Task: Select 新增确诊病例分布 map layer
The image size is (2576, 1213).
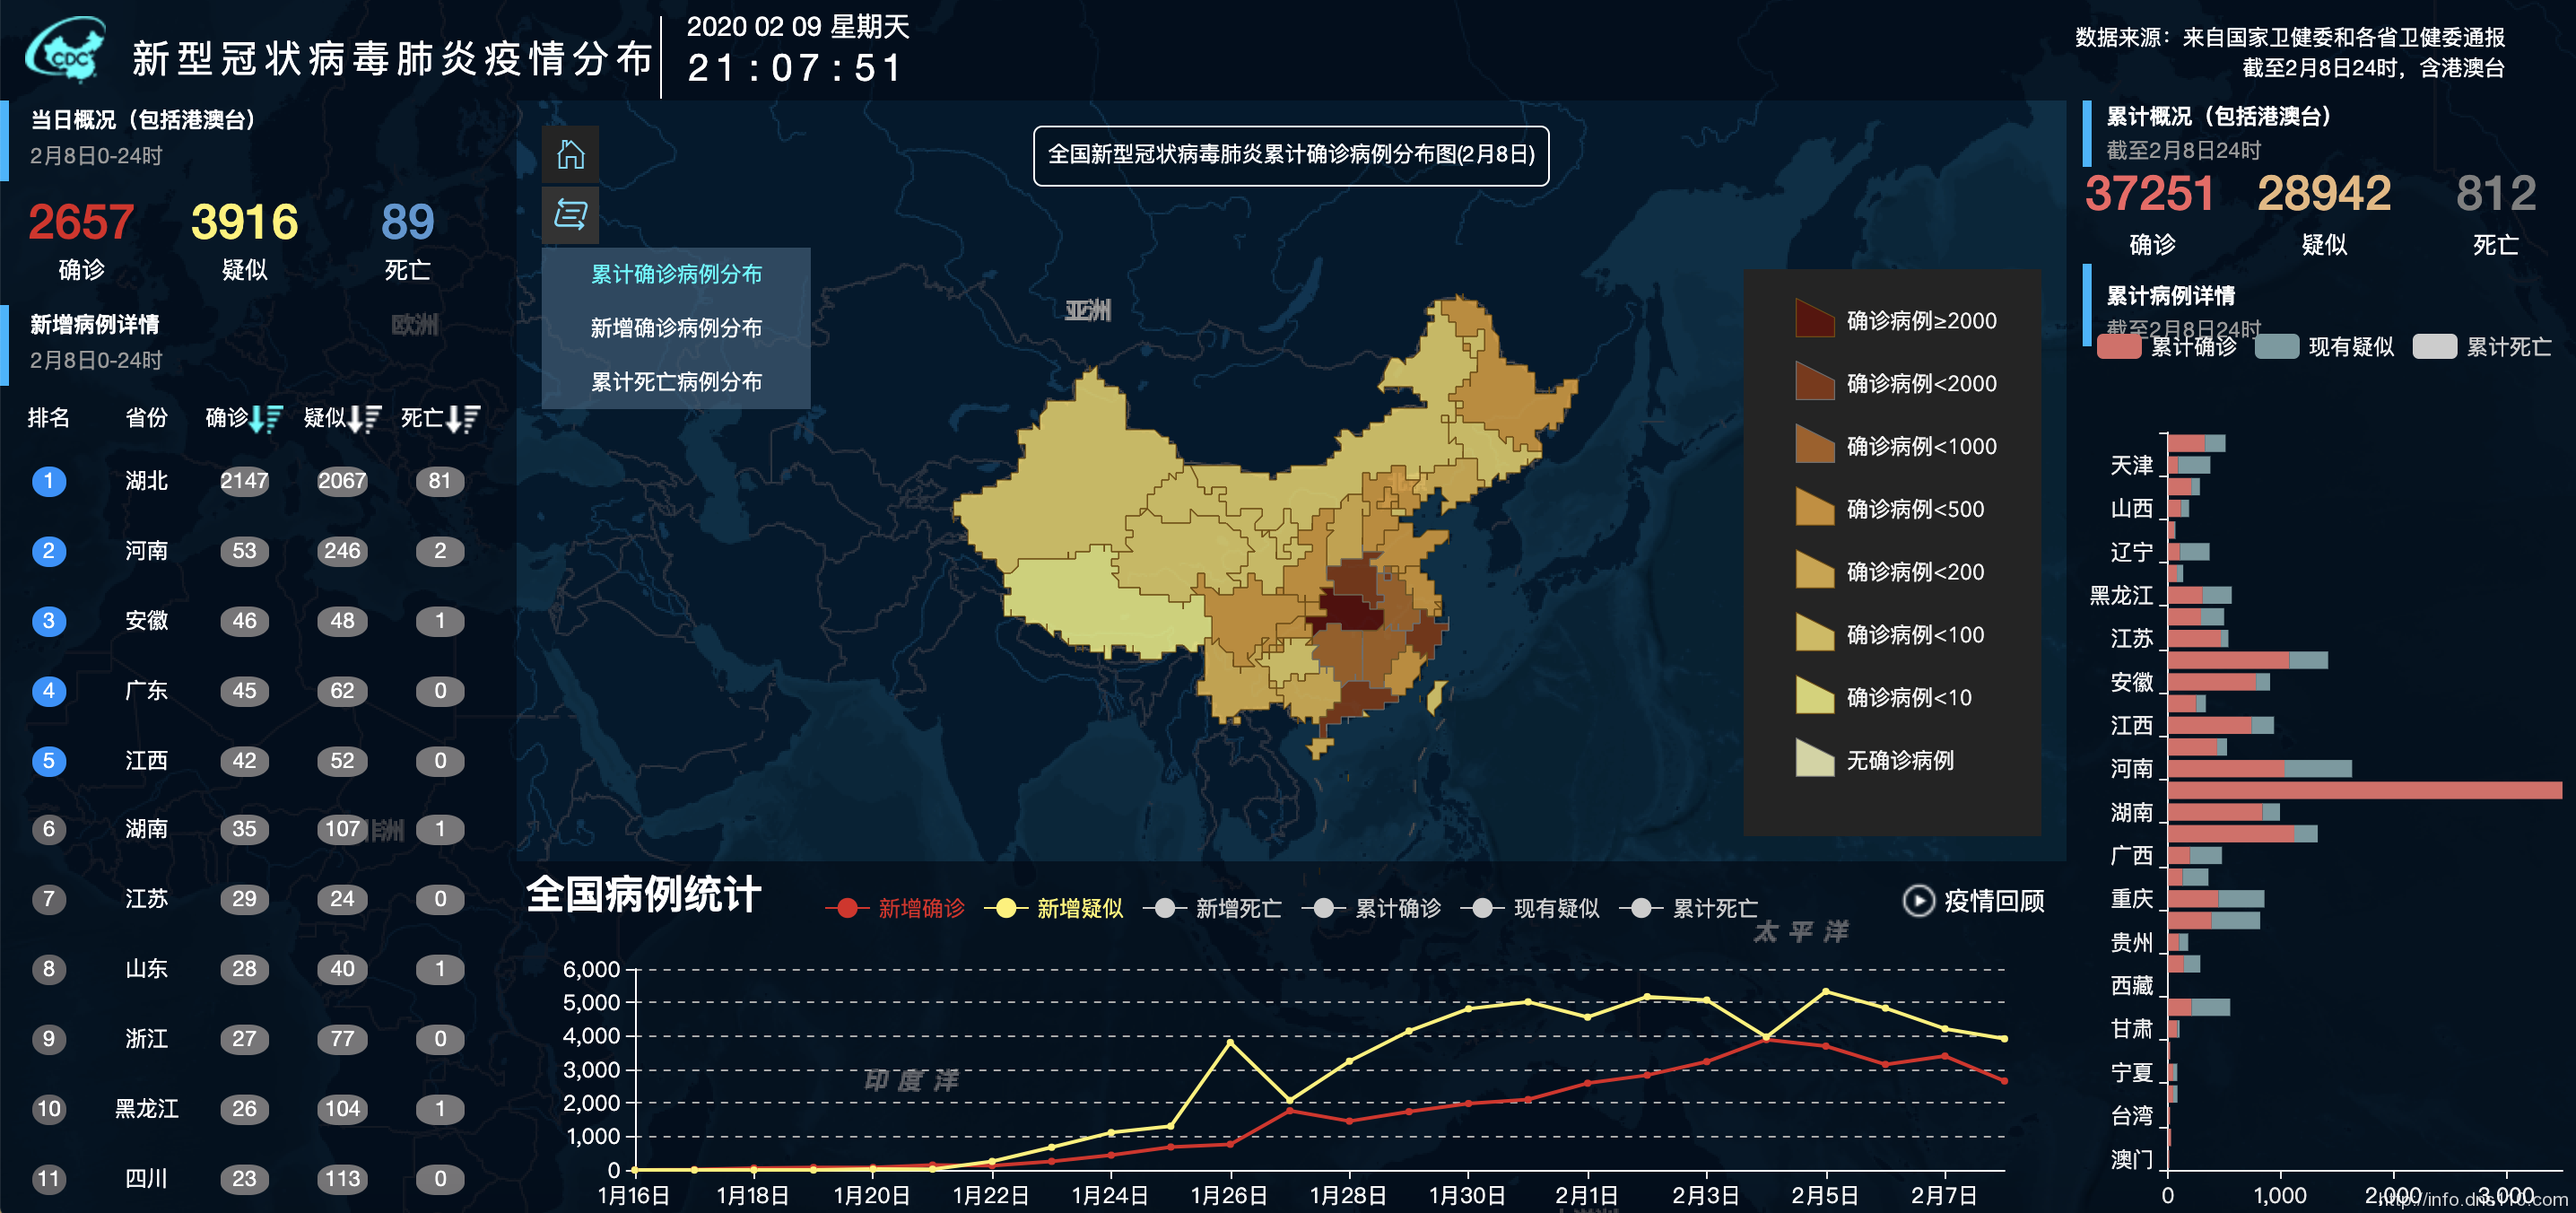Action: click(676, 328)
